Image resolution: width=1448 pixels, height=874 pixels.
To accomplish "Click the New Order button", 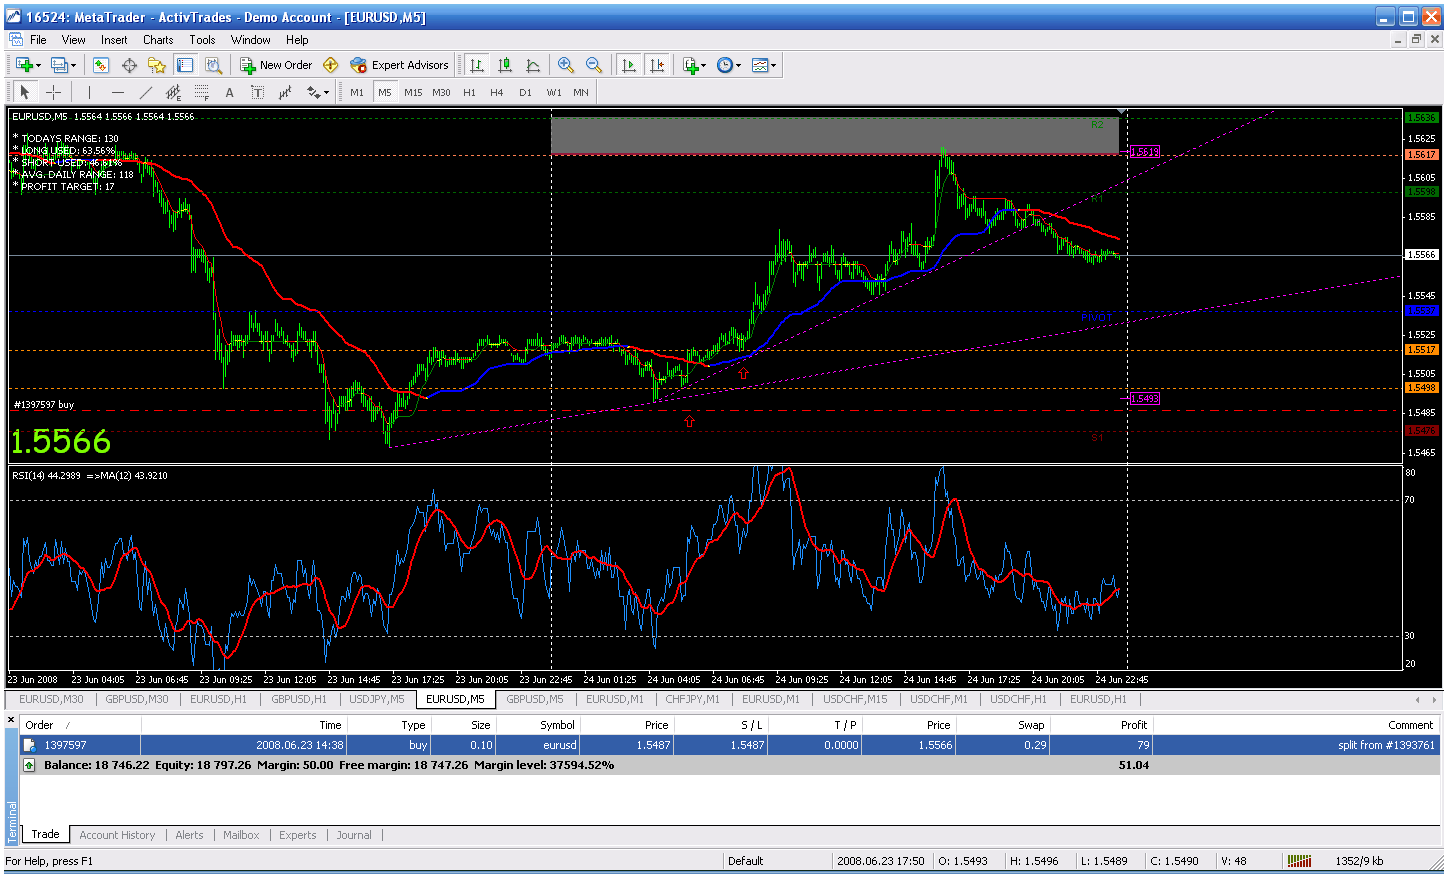I will point(276,65).
